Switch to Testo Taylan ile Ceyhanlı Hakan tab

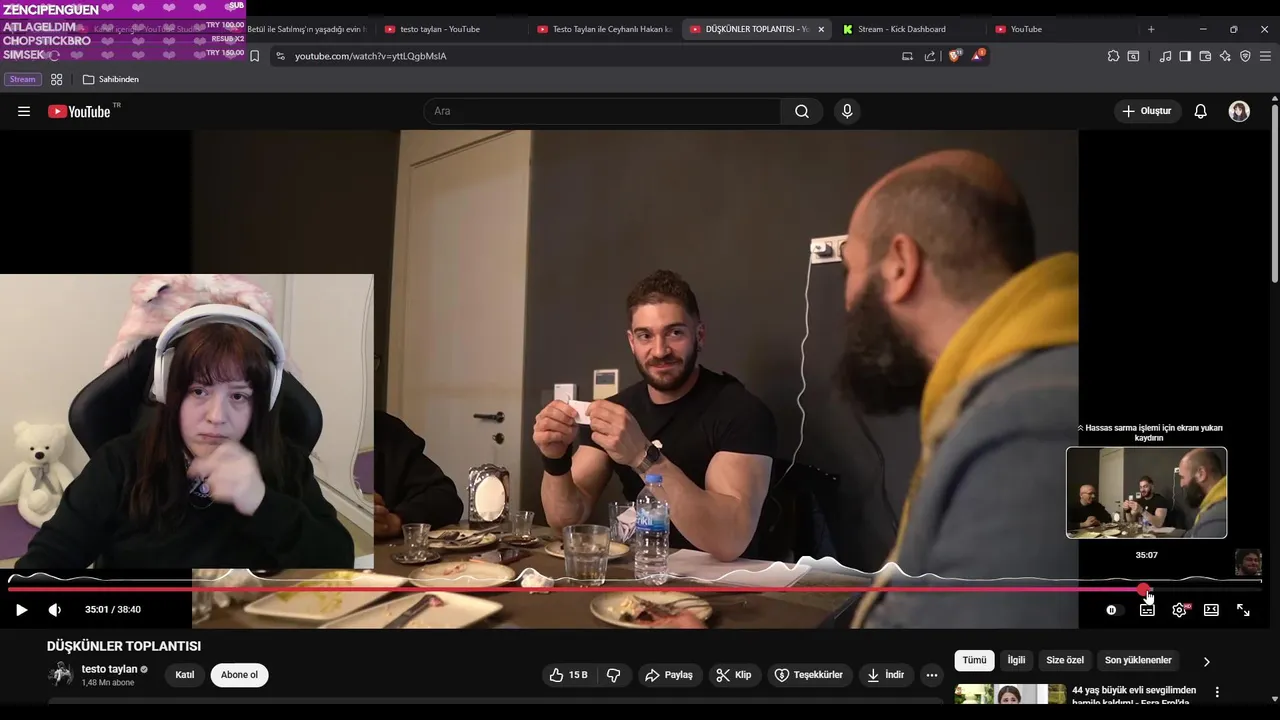click(x=604, y=29)
